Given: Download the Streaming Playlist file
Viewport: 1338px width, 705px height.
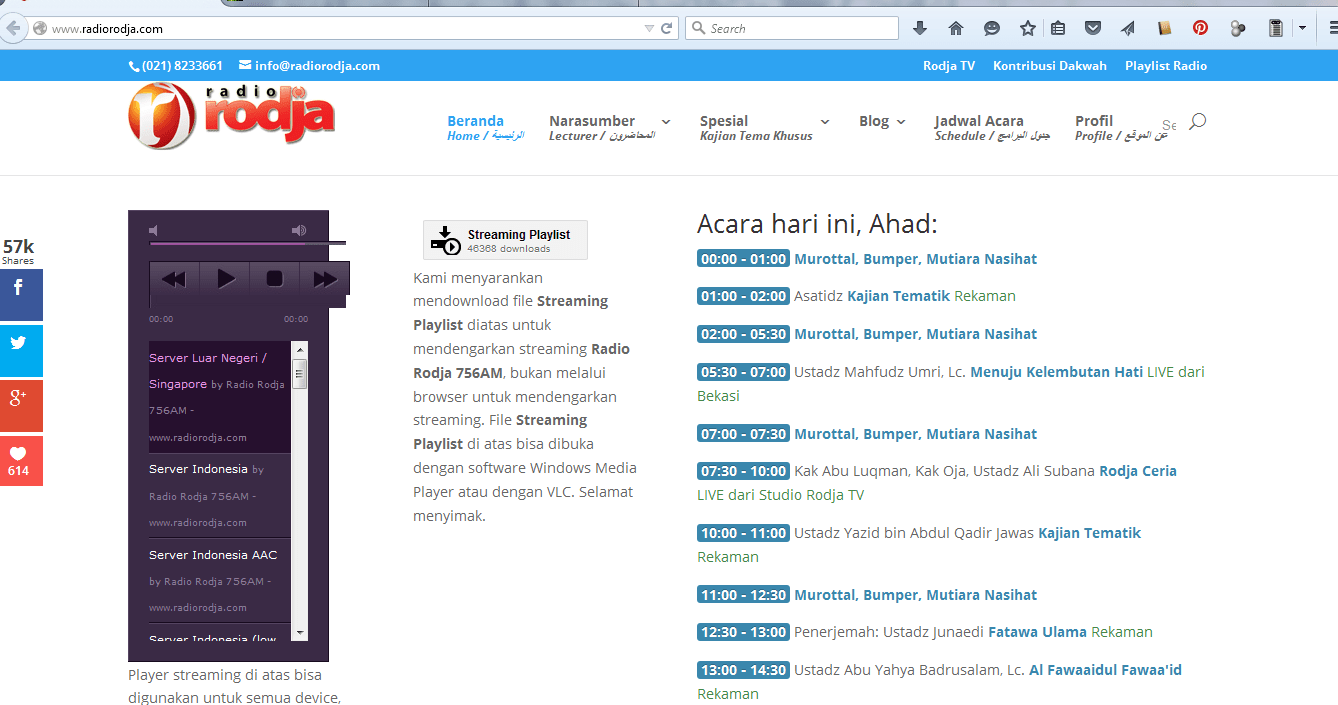Looking at the screenshot, I should tap(505, 240).
